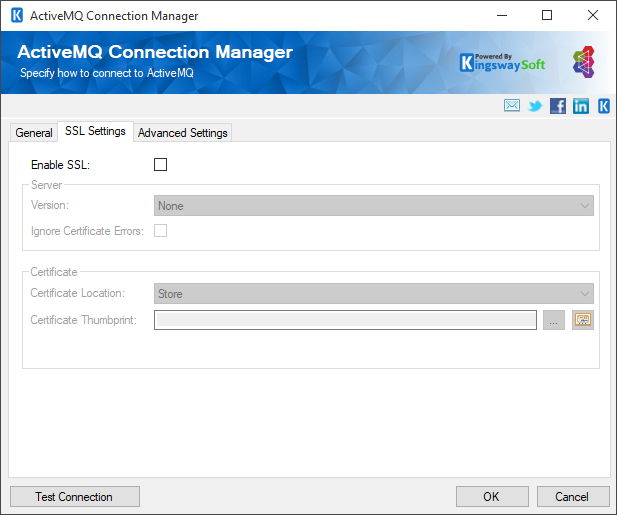Confirm with the OK button

coord(492,497)
